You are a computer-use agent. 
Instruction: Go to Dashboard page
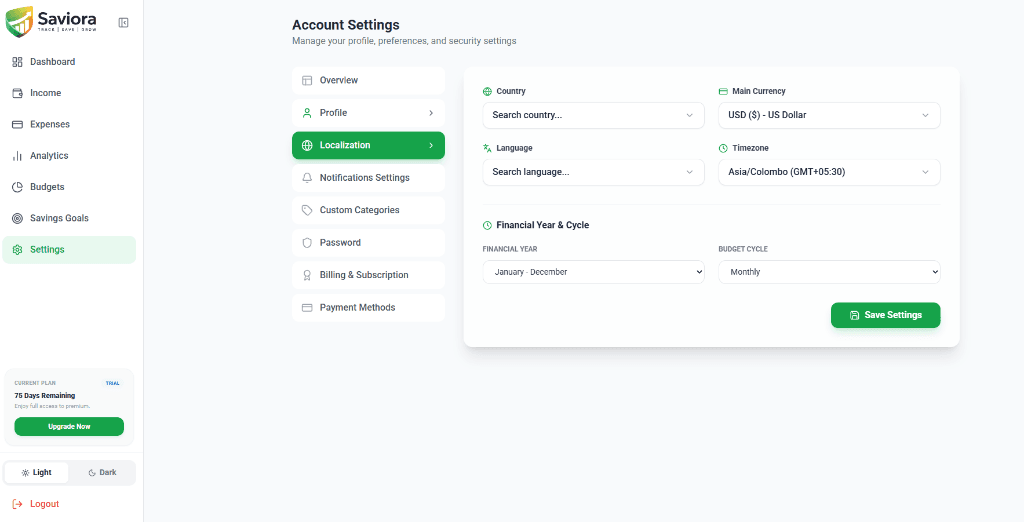click(x=69, y=62)
